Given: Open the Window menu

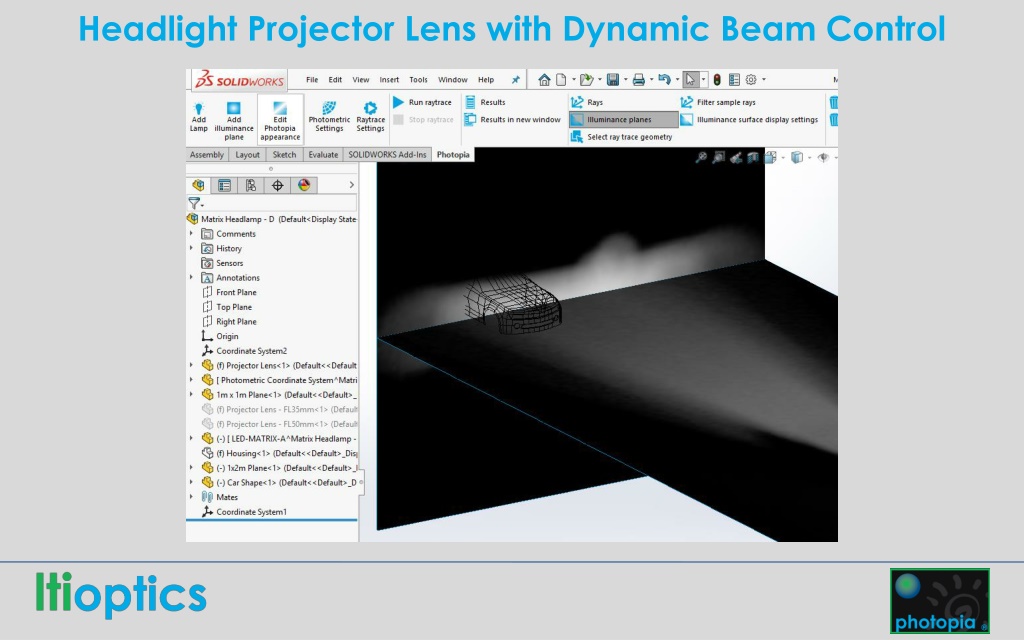Looking at the screenshot, I should [453, 80].
